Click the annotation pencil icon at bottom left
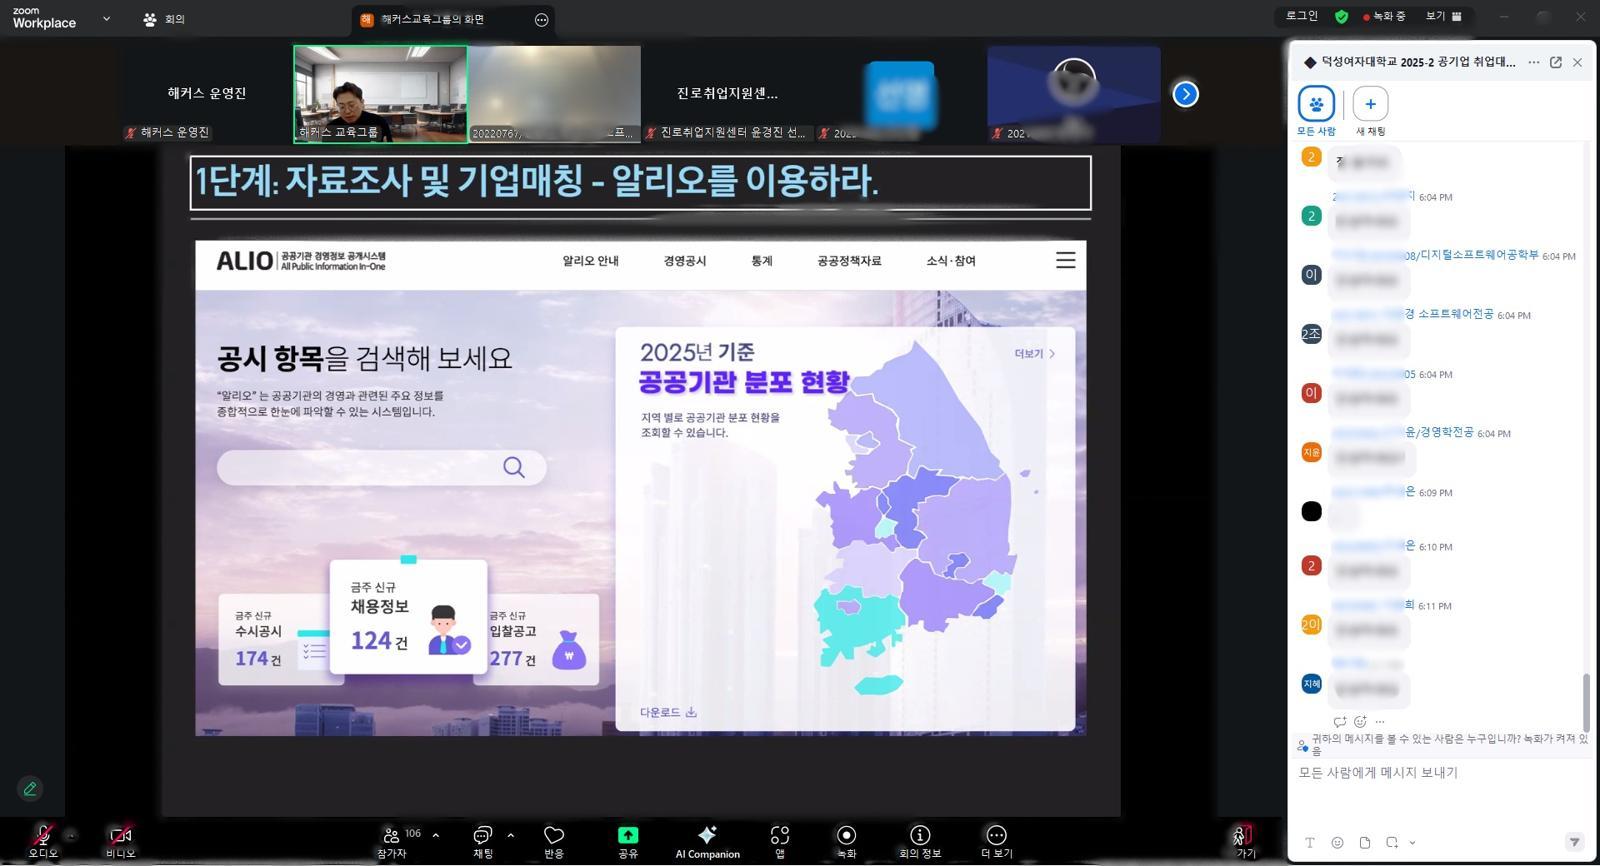1600x866 pixels. [x=30, y=789]
